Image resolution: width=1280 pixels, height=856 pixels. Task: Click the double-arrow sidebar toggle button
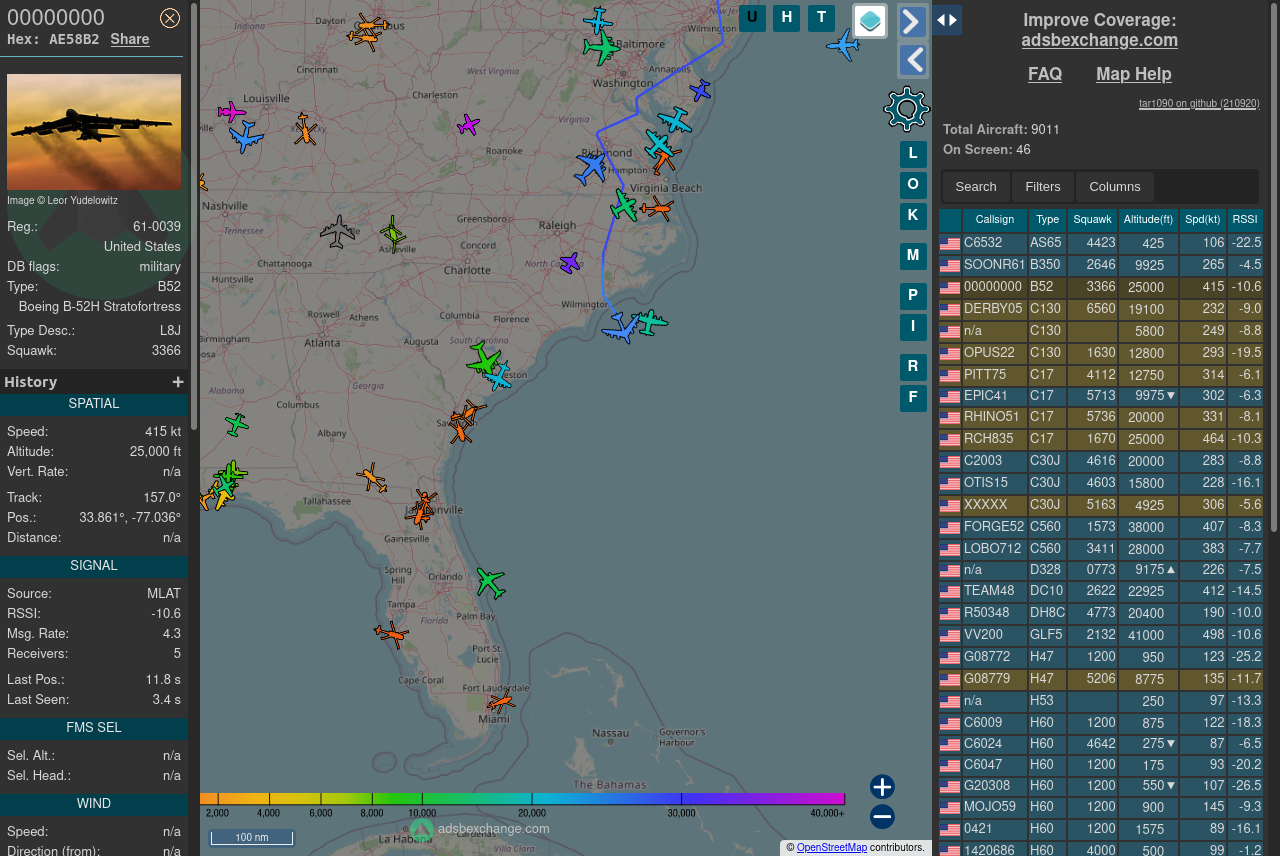coord(947,20)
